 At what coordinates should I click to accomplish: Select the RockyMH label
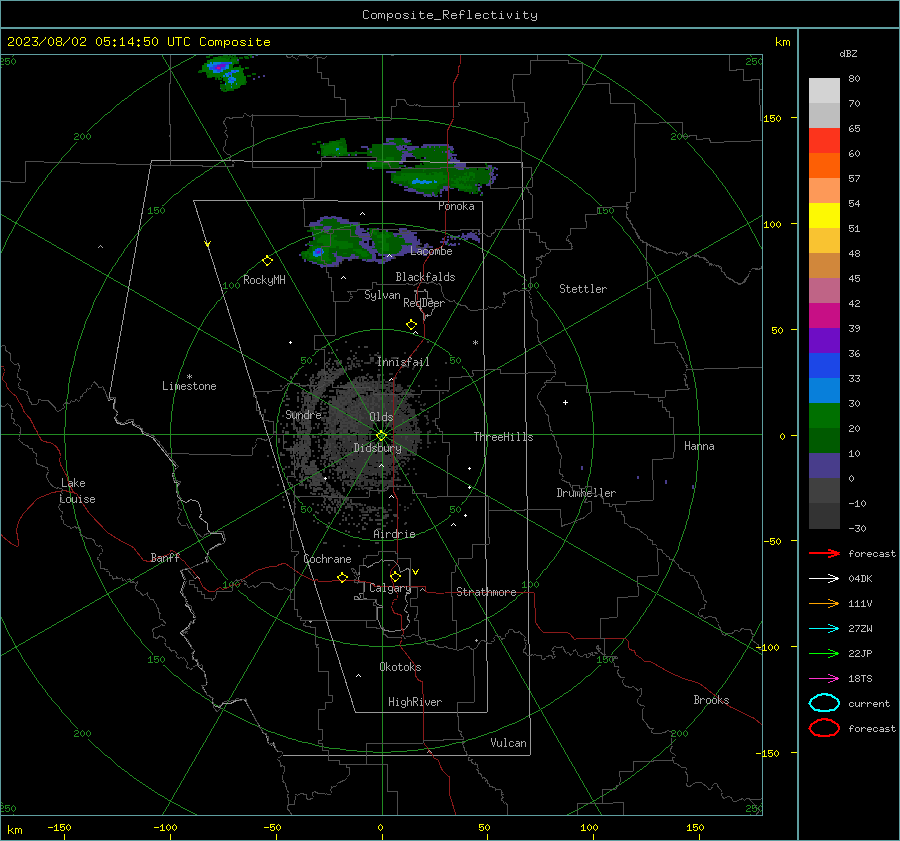pyautogui.click(x=264, y=280)
